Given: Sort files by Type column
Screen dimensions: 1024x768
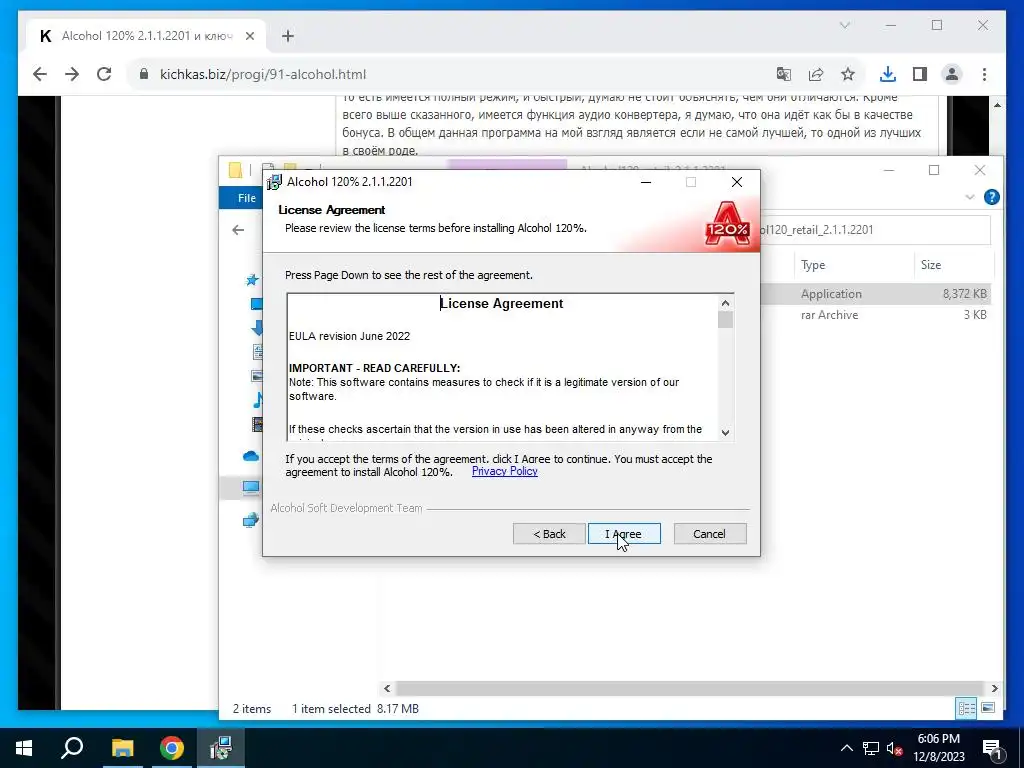Looking at the screenshot, I should (x=813, y=264).
